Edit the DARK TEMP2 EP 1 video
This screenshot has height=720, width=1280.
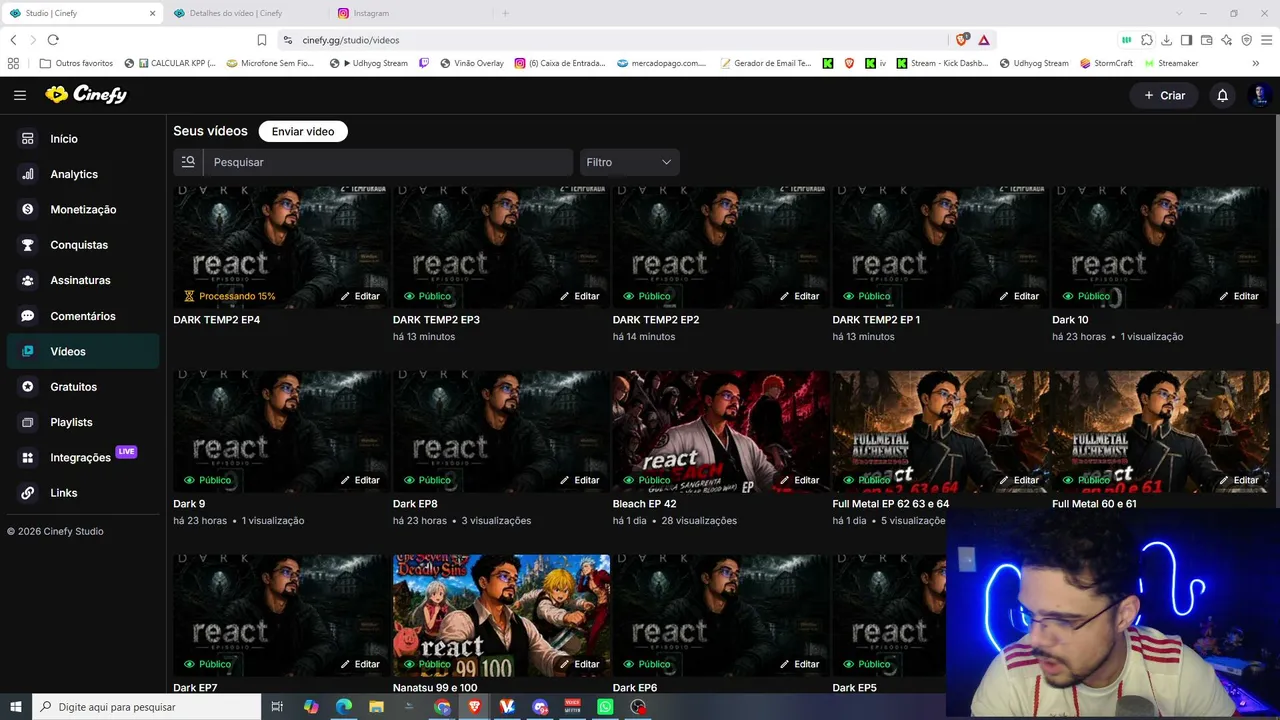point(1019,296)
